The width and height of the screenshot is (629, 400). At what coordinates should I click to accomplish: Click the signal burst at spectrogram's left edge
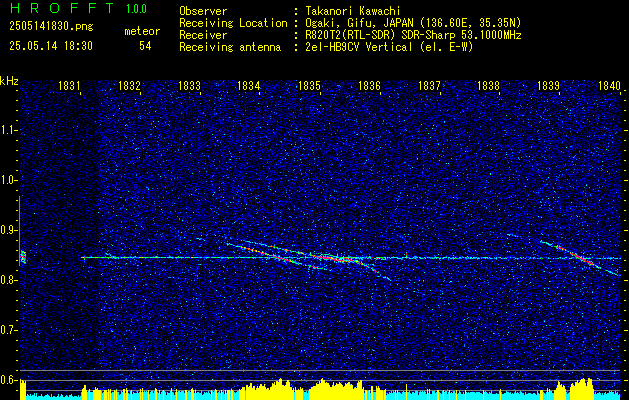point(23,257)
